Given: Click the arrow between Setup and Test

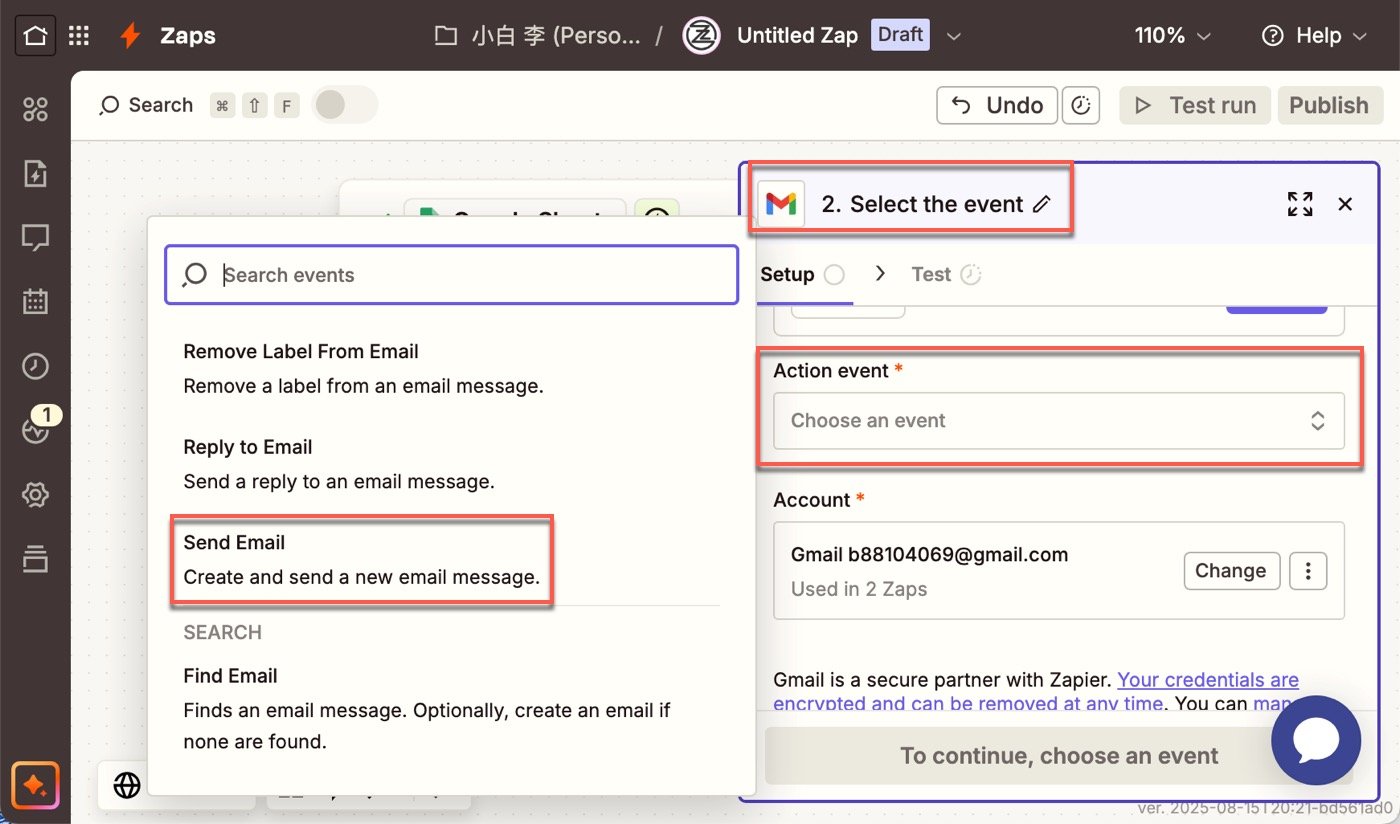Looking at the screenshot, I should point(880,274).
